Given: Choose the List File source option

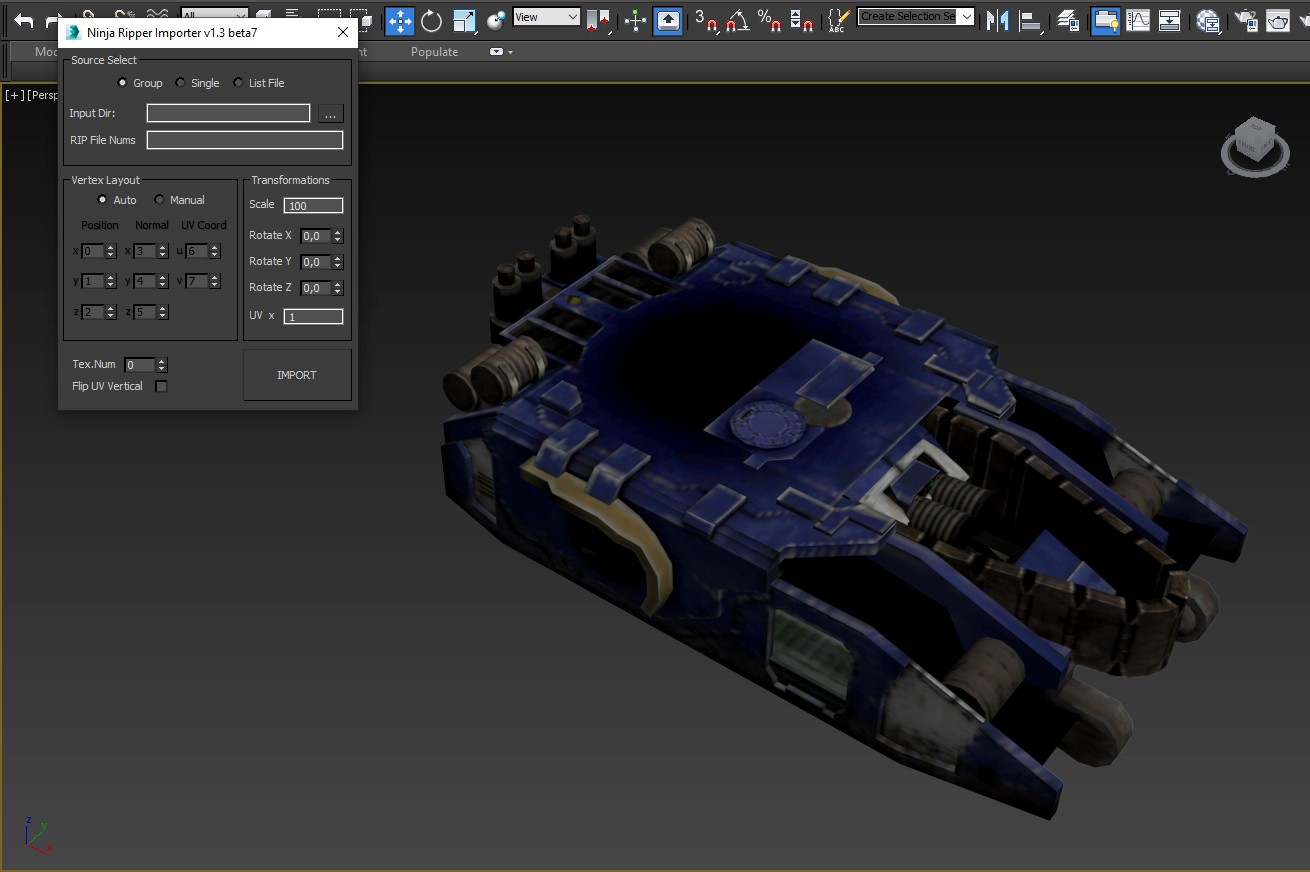Looking at the screenshot, I should point(239,83).
